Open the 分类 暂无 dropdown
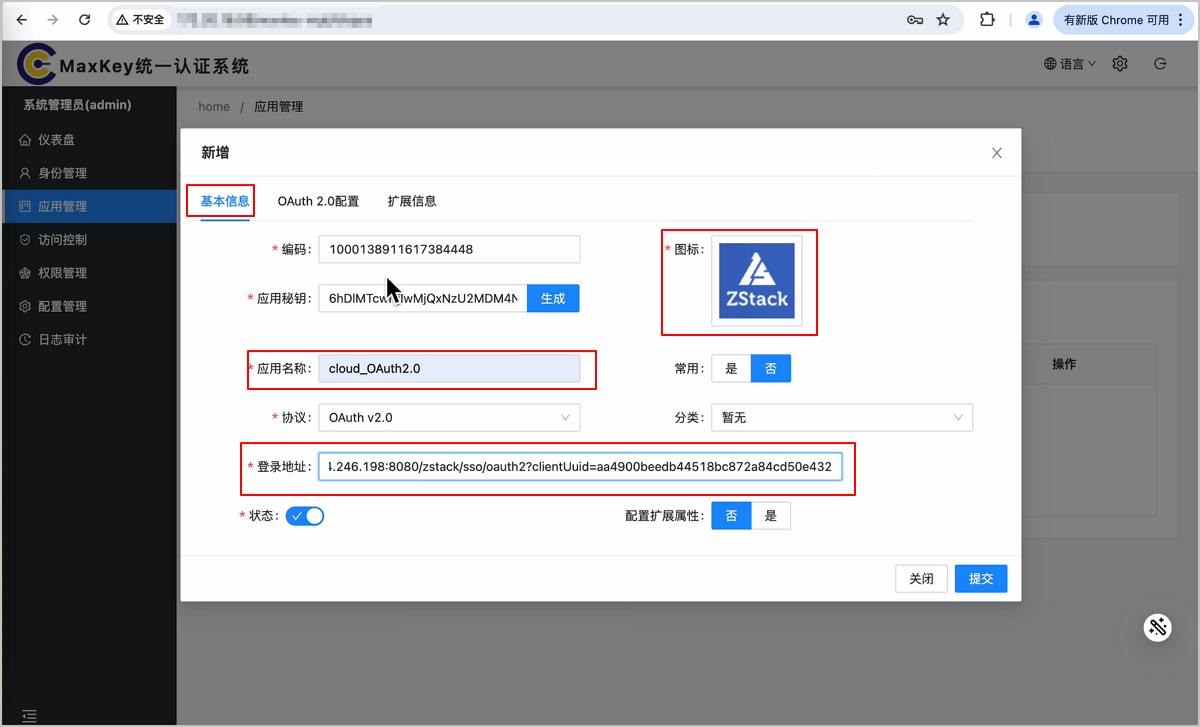 tap(842, 417)
